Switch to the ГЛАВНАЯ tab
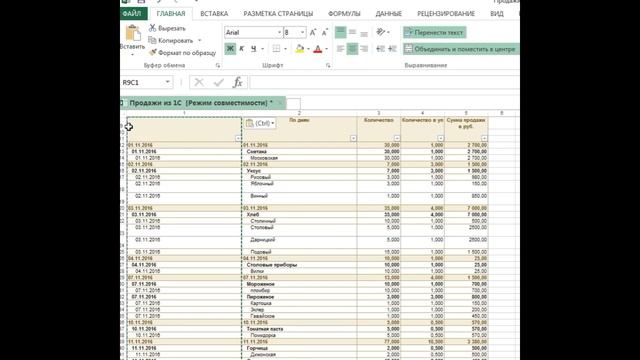The height and width of the screenshot is (360, 640). (171, 13)
